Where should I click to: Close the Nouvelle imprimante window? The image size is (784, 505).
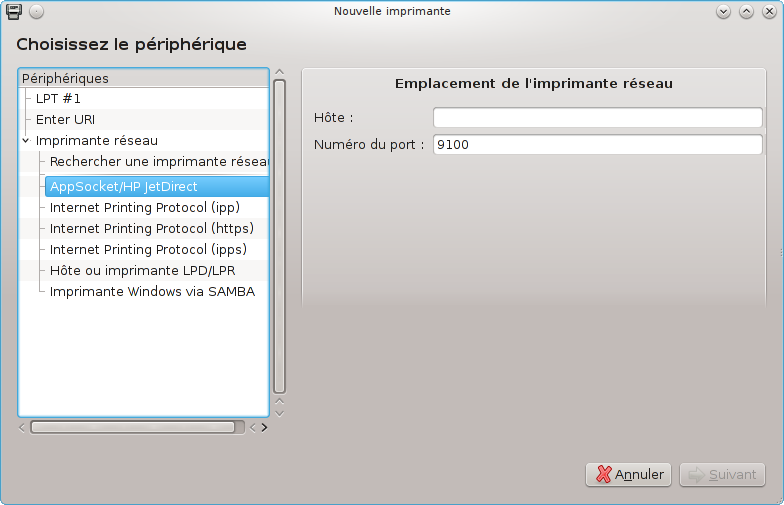(x=769, y=12)
